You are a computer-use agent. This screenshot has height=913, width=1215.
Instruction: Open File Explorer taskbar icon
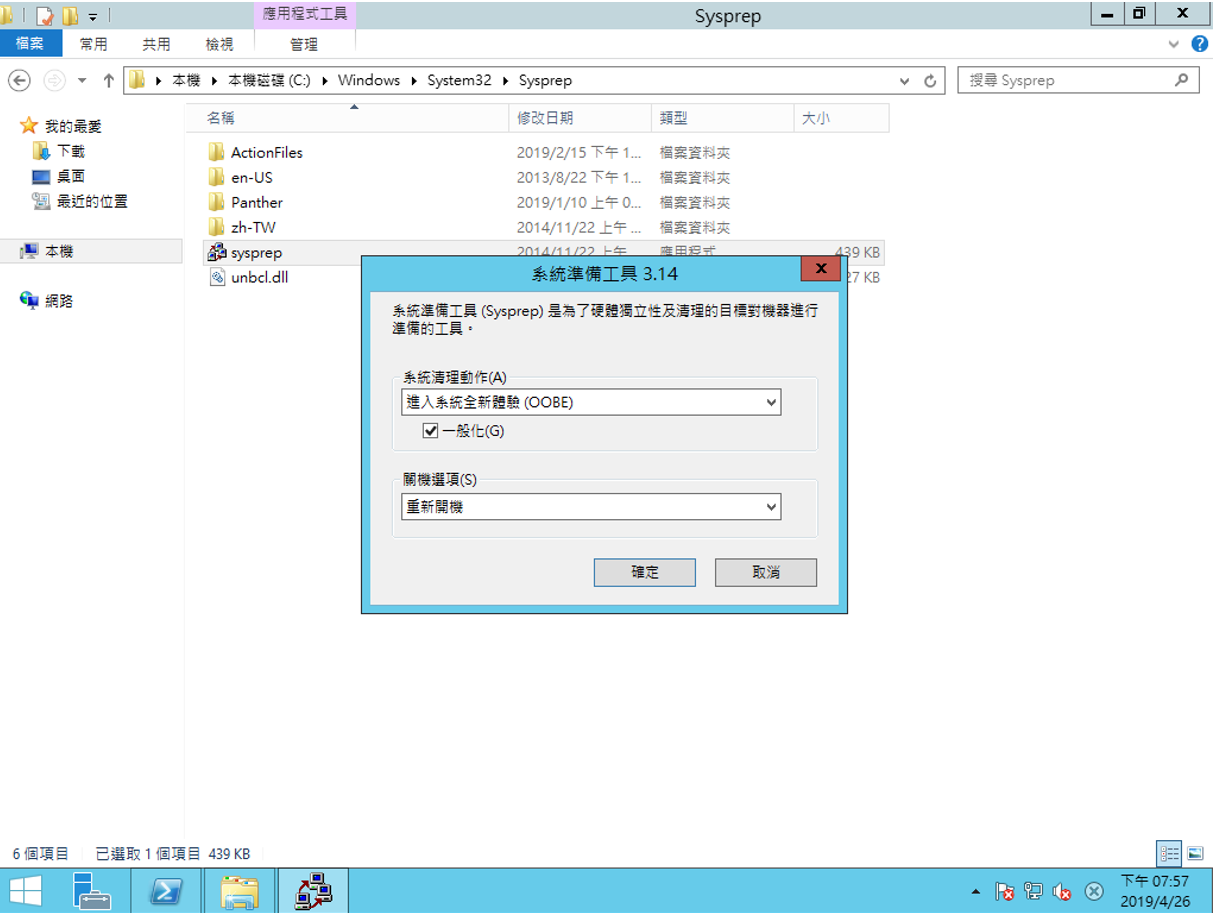(239, 890)
